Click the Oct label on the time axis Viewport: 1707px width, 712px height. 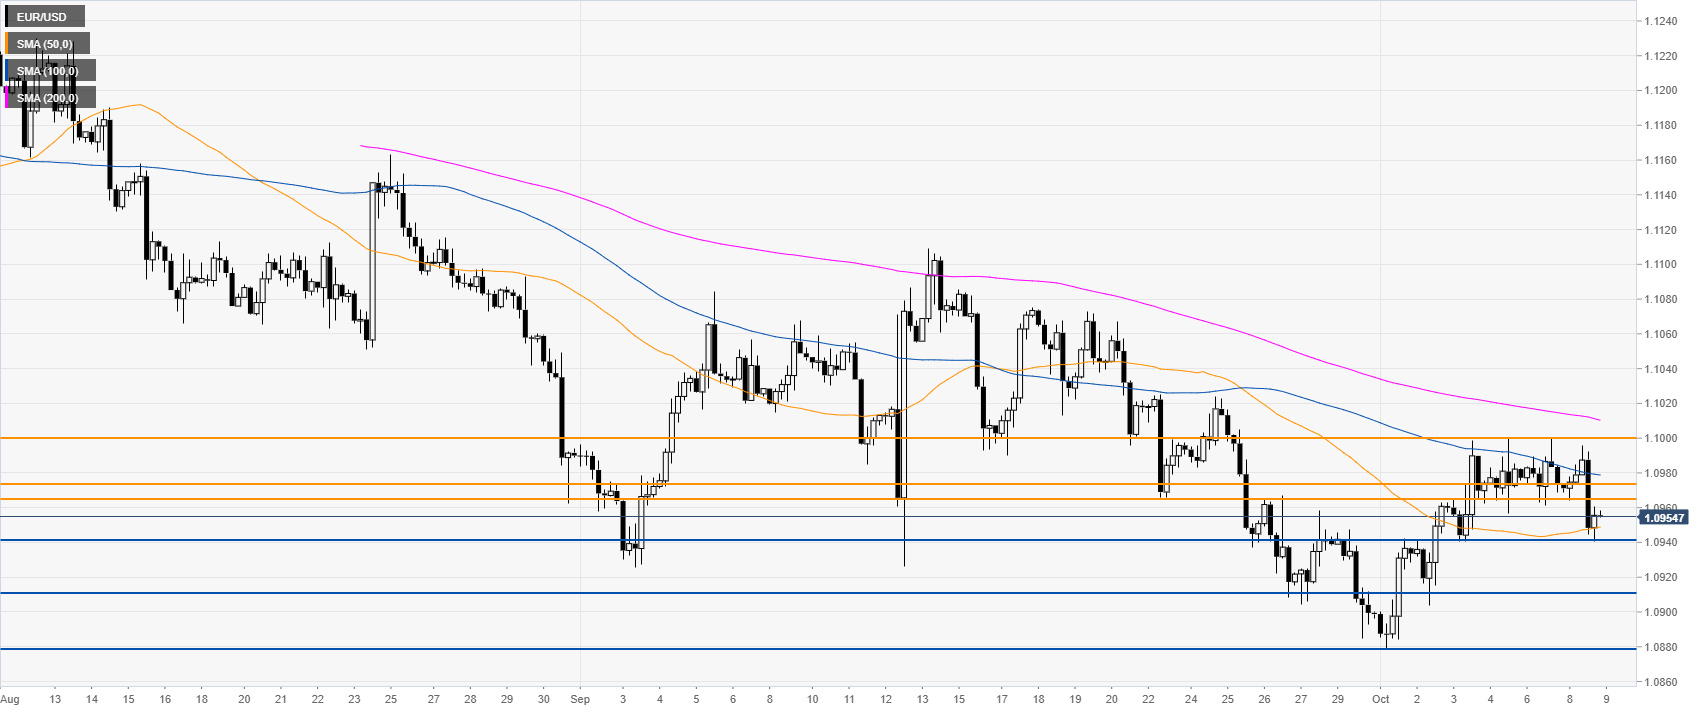1381,699
